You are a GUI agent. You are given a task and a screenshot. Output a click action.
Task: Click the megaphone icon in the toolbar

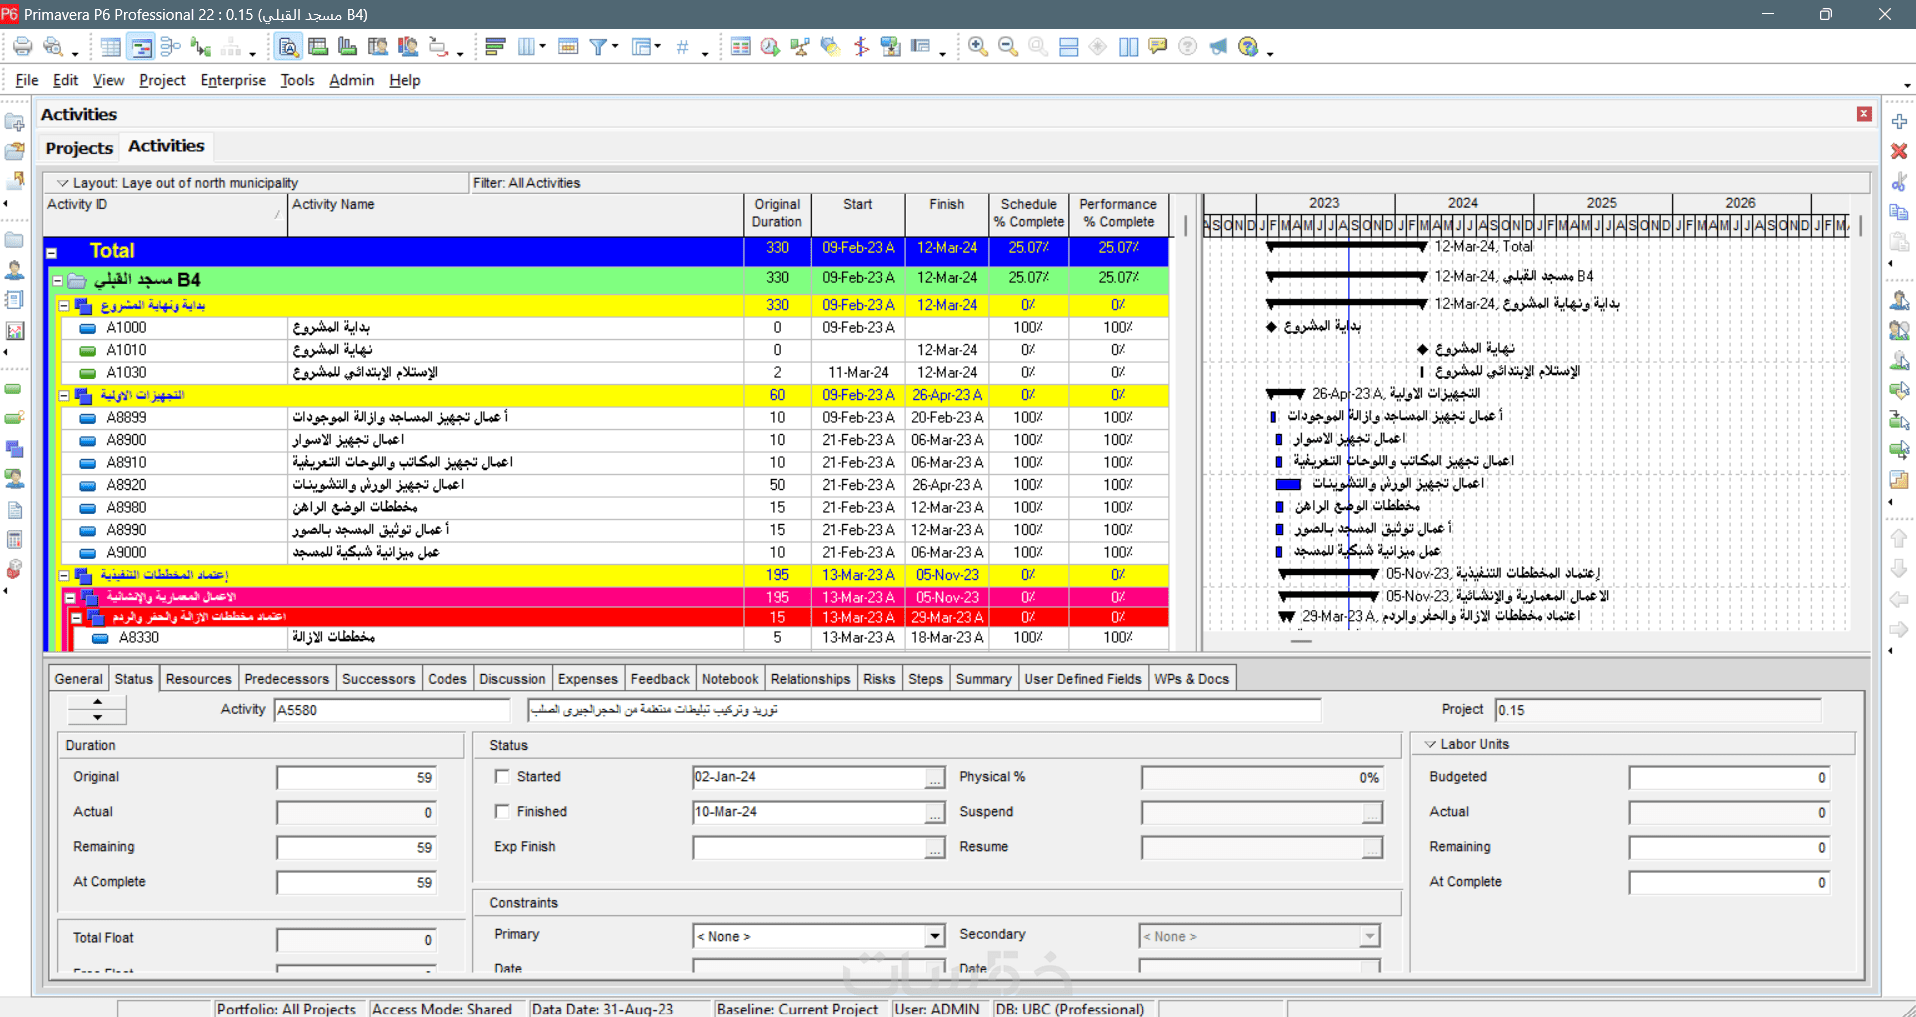(1218, 47)
